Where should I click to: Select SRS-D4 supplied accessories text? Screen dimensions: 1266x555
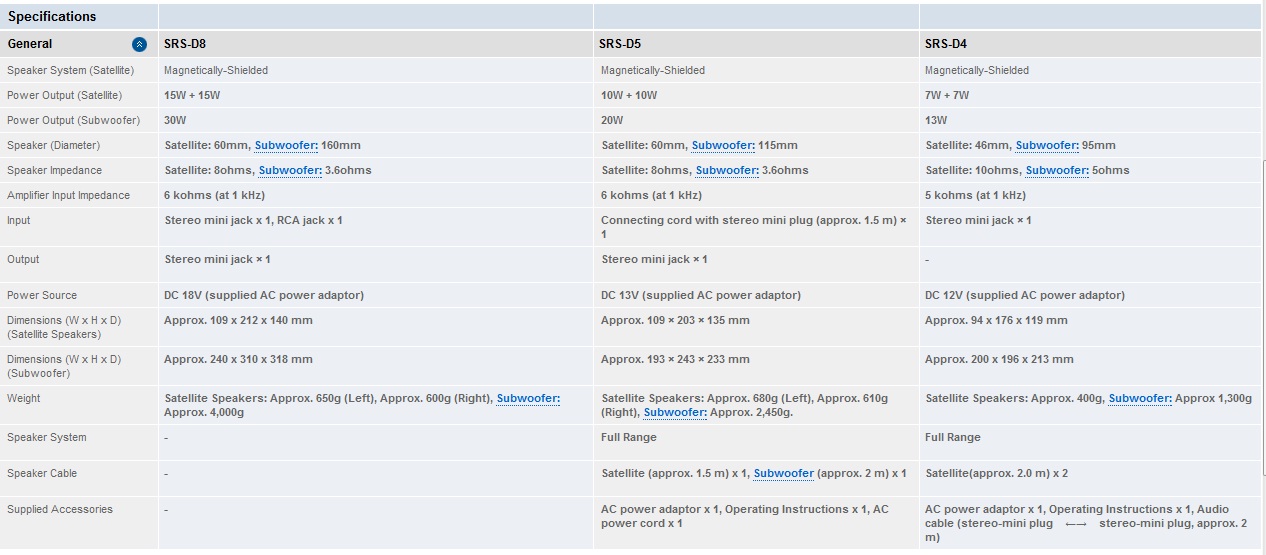pos(1087,523)
